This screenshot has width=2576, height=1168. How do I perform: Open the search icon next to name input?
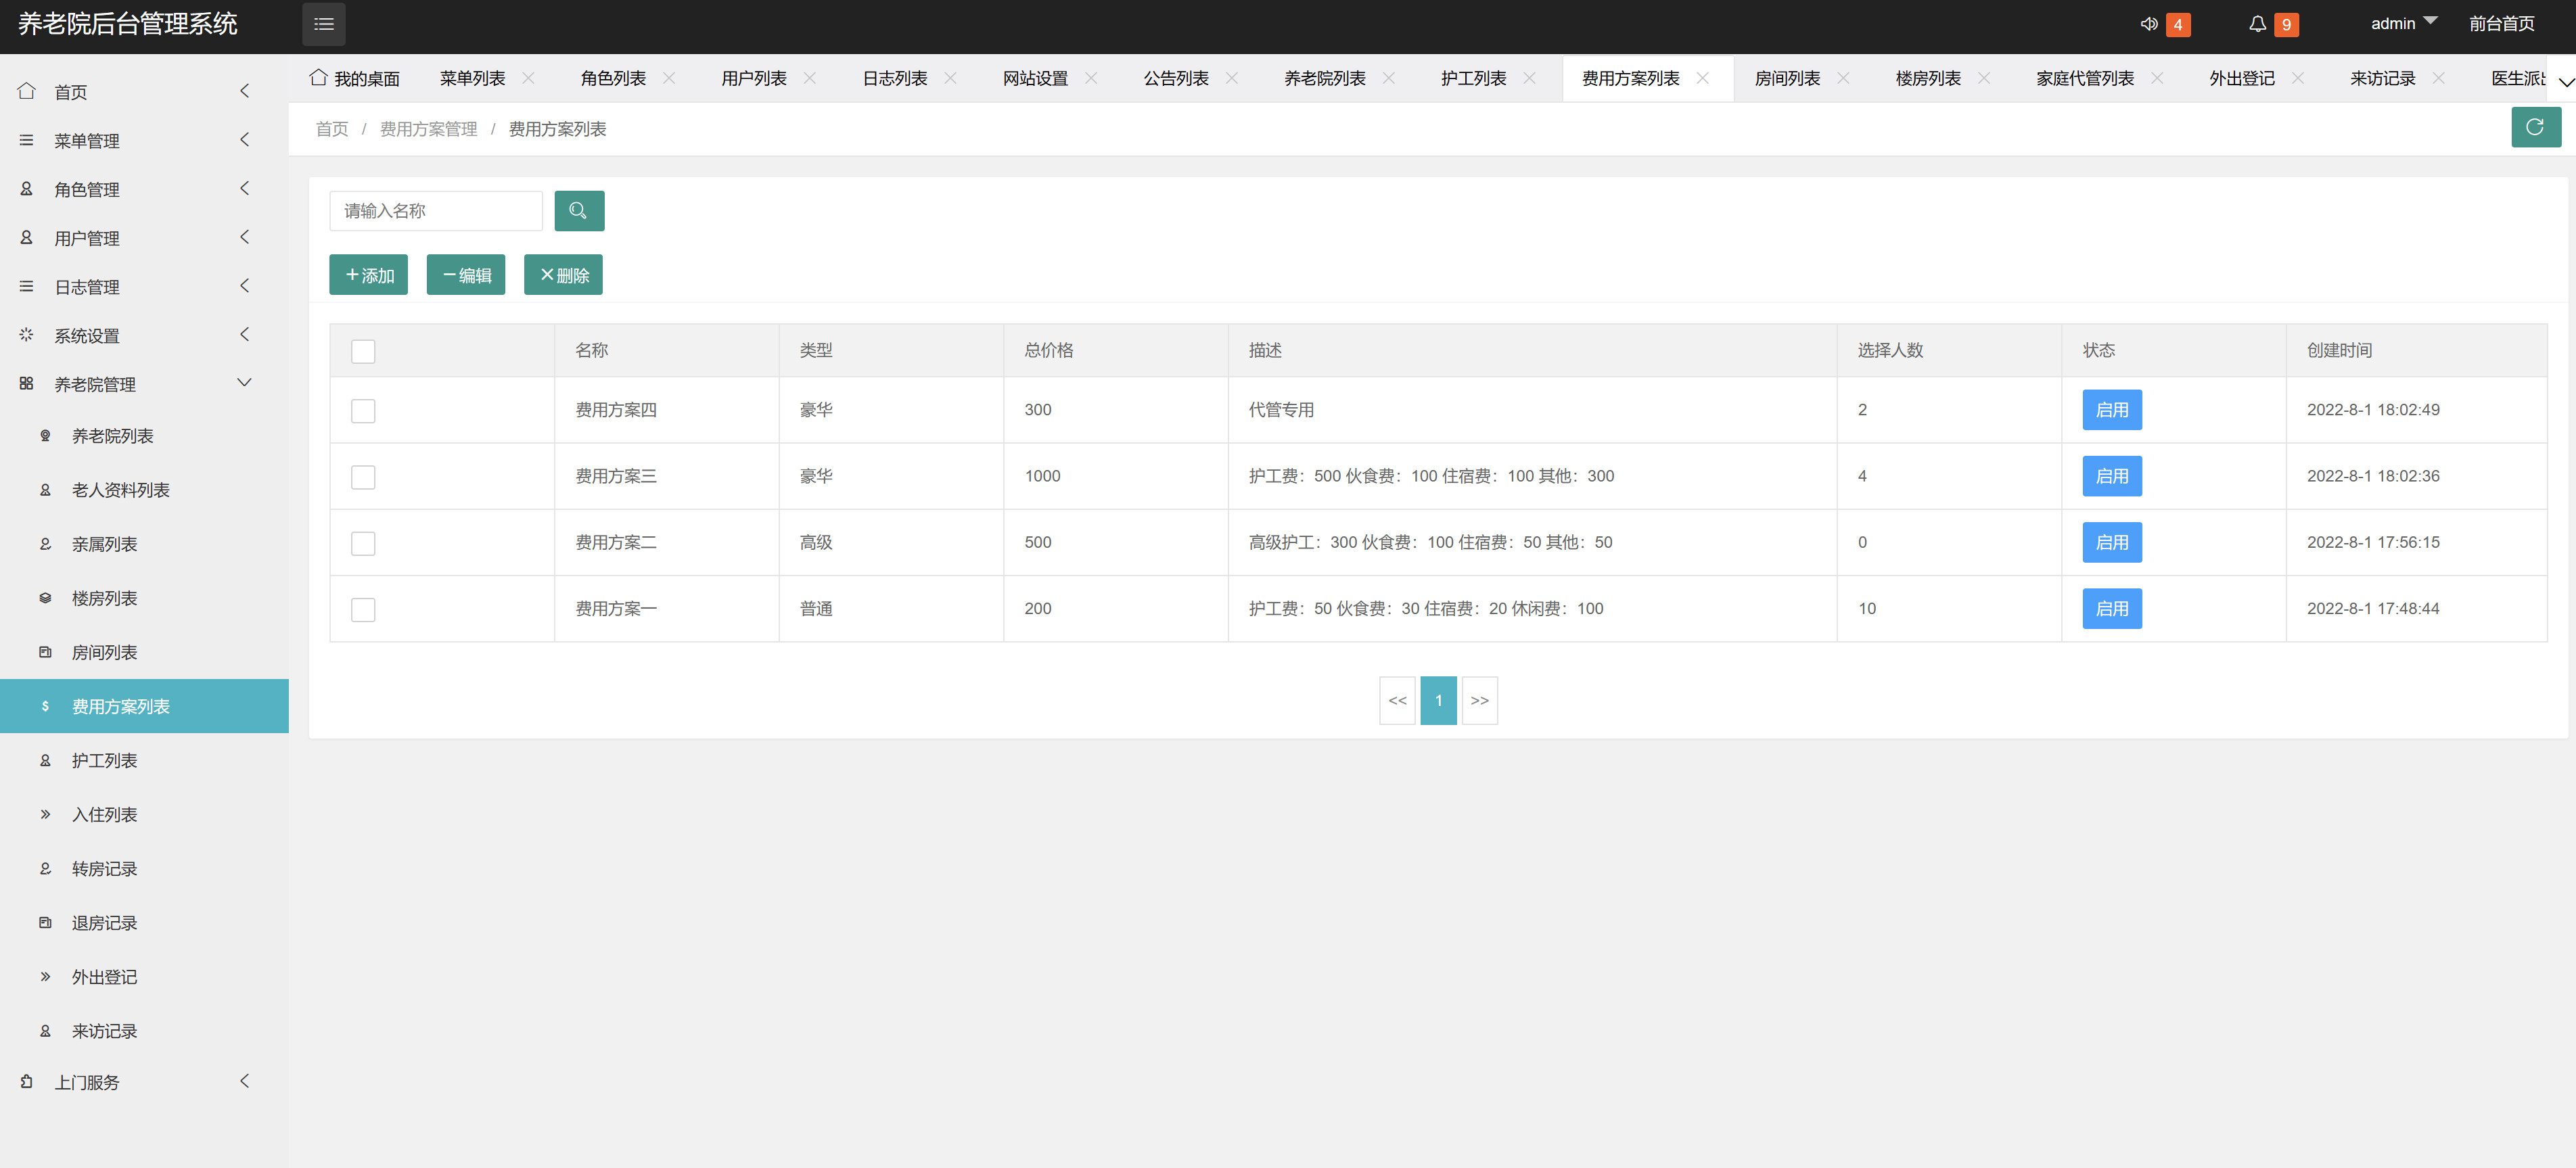pos(579,211)
